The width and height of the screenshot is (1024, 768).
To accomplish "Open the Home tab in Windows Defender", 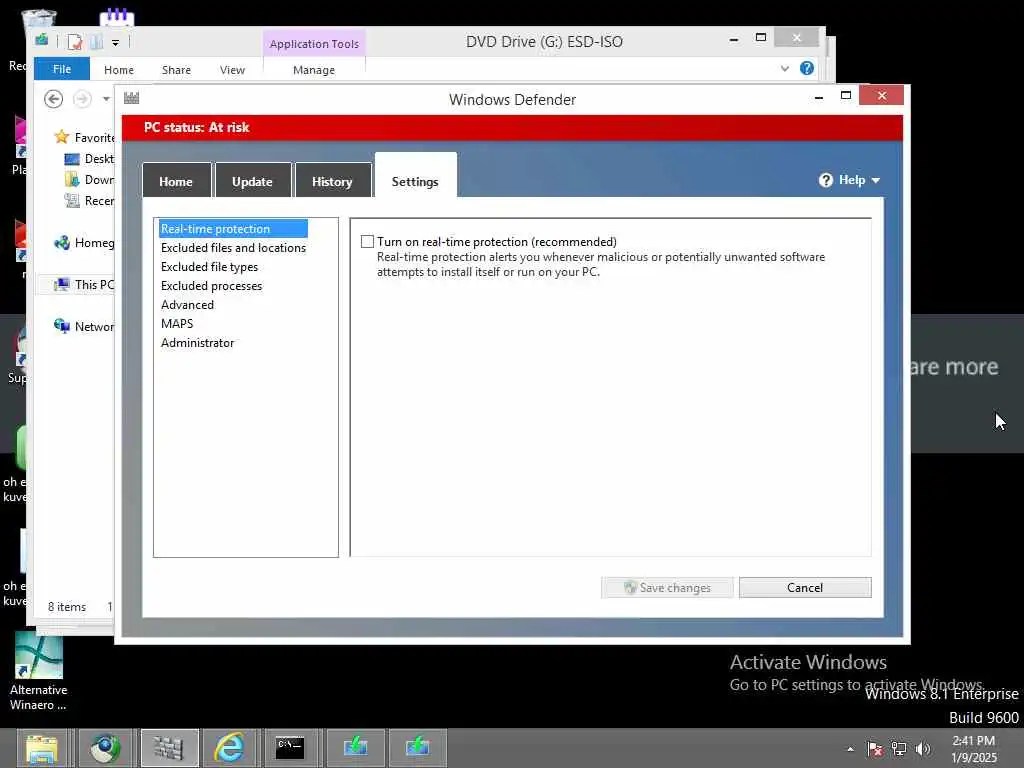I will (x=176, y=181).
